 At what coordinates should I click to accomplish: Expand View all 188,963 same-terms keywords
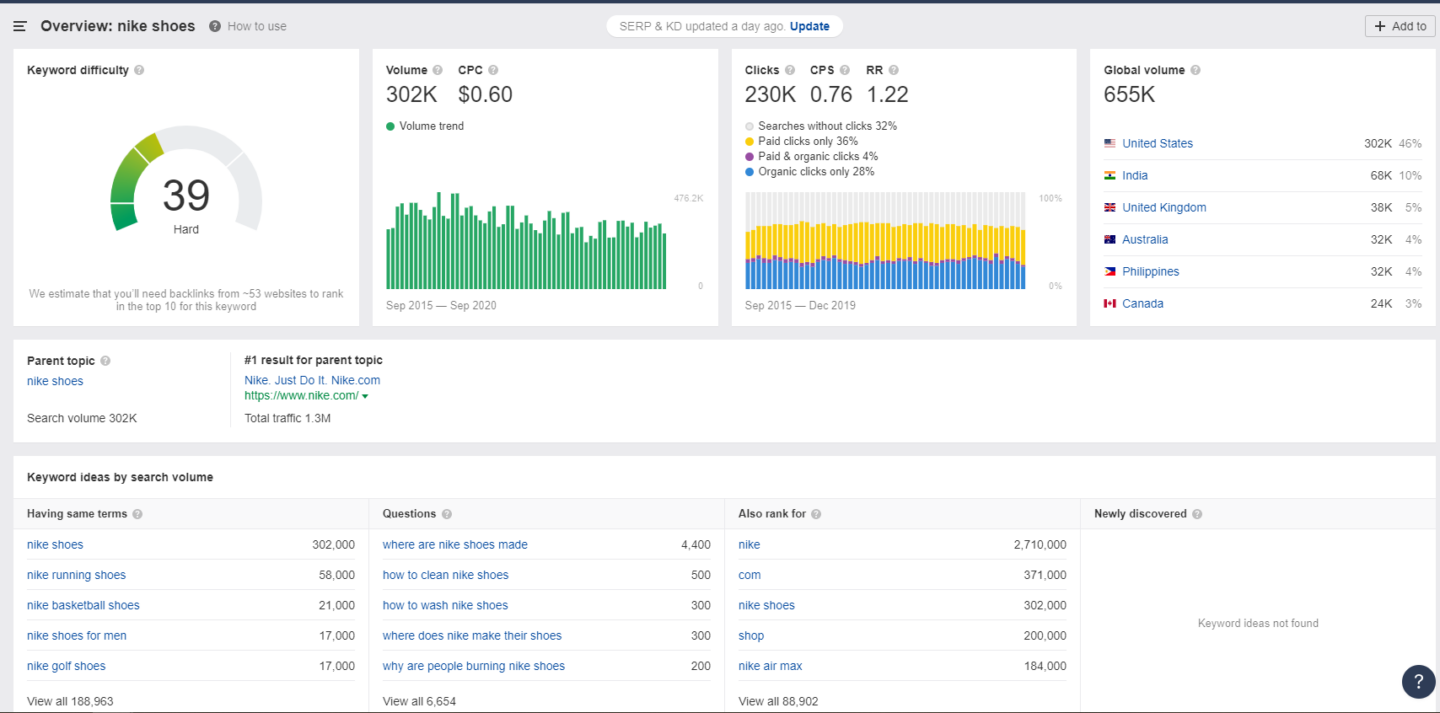(70, 701)
